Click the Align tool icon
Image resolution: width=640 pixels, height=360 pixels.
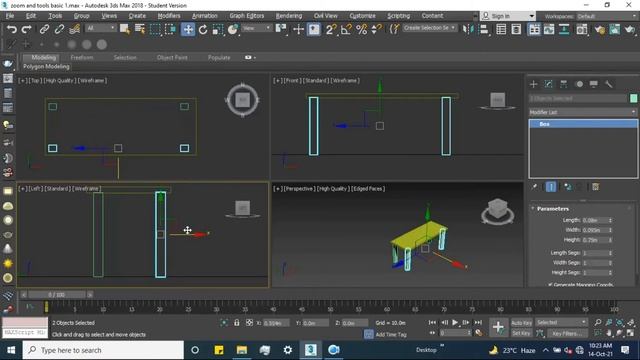click(483, 29)
